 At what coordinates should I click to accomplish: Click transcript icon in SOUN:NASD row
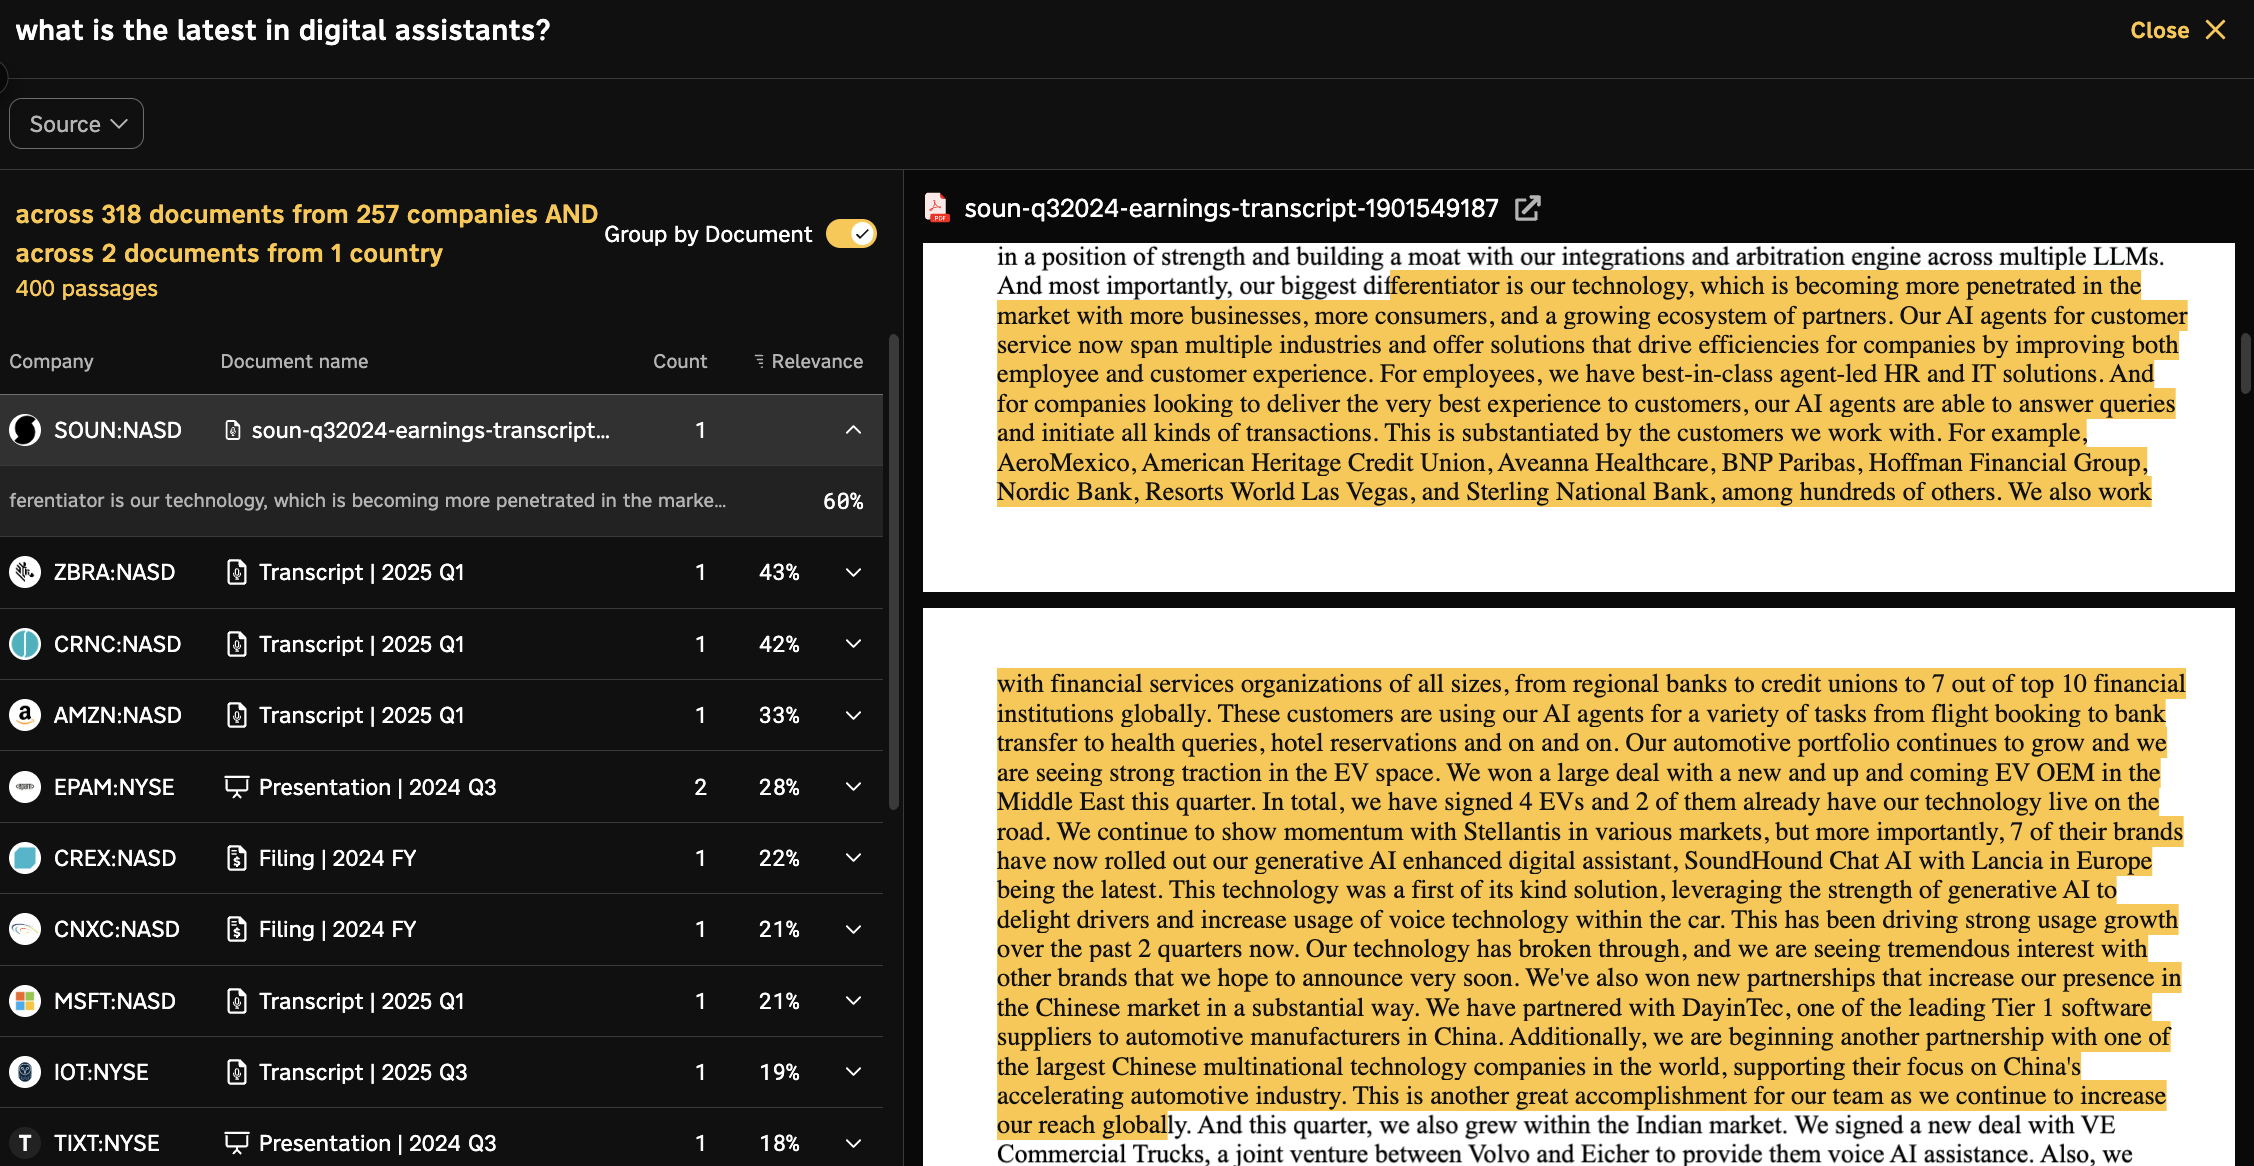coord(233,430)
